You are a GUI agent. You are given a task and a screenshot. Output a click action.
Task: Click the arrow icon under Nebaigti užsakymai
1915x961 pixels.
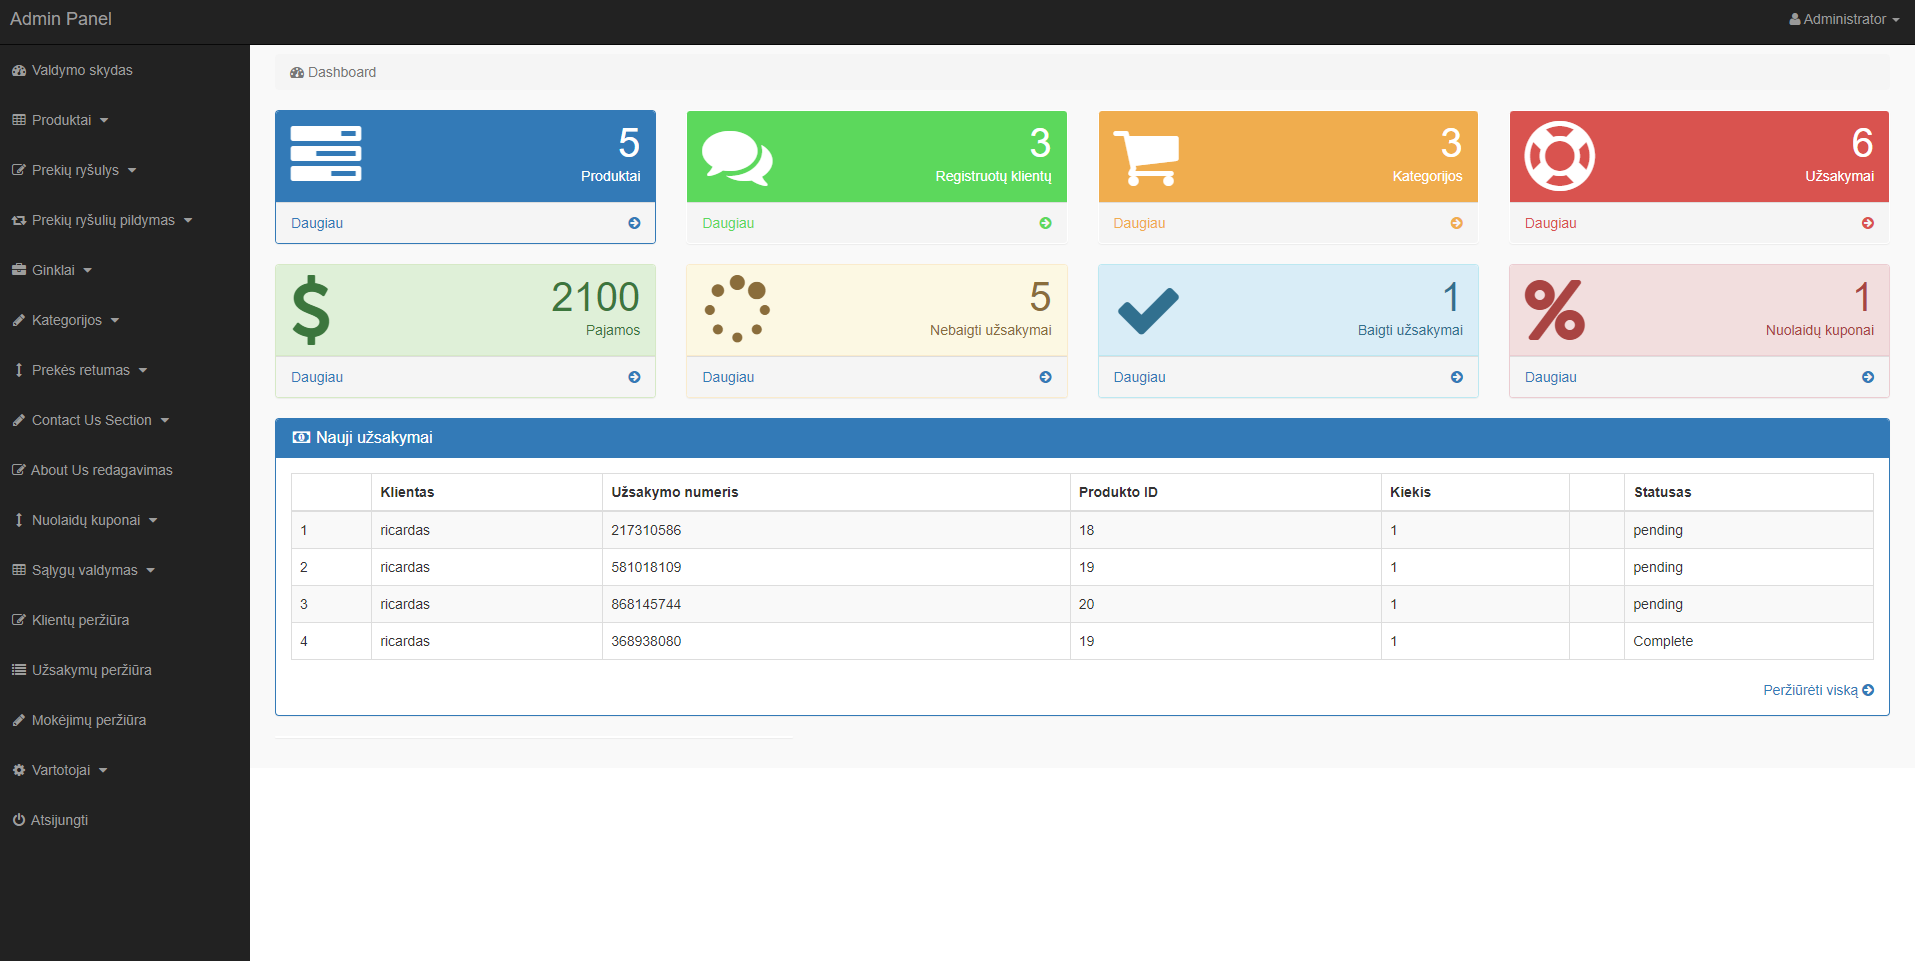(1045, 377)
